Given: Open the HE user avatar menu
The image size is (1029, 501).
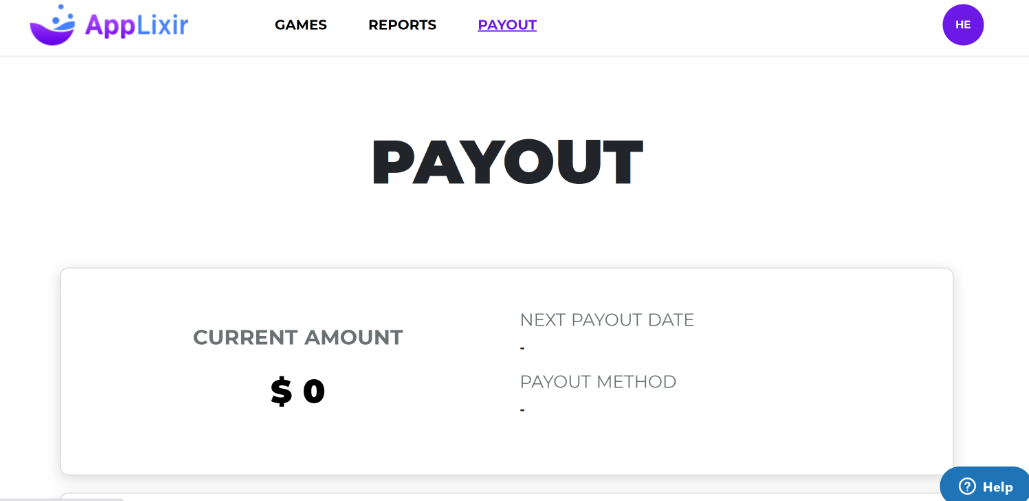Looking at the screenshot, I should click(x=962, y=25).
